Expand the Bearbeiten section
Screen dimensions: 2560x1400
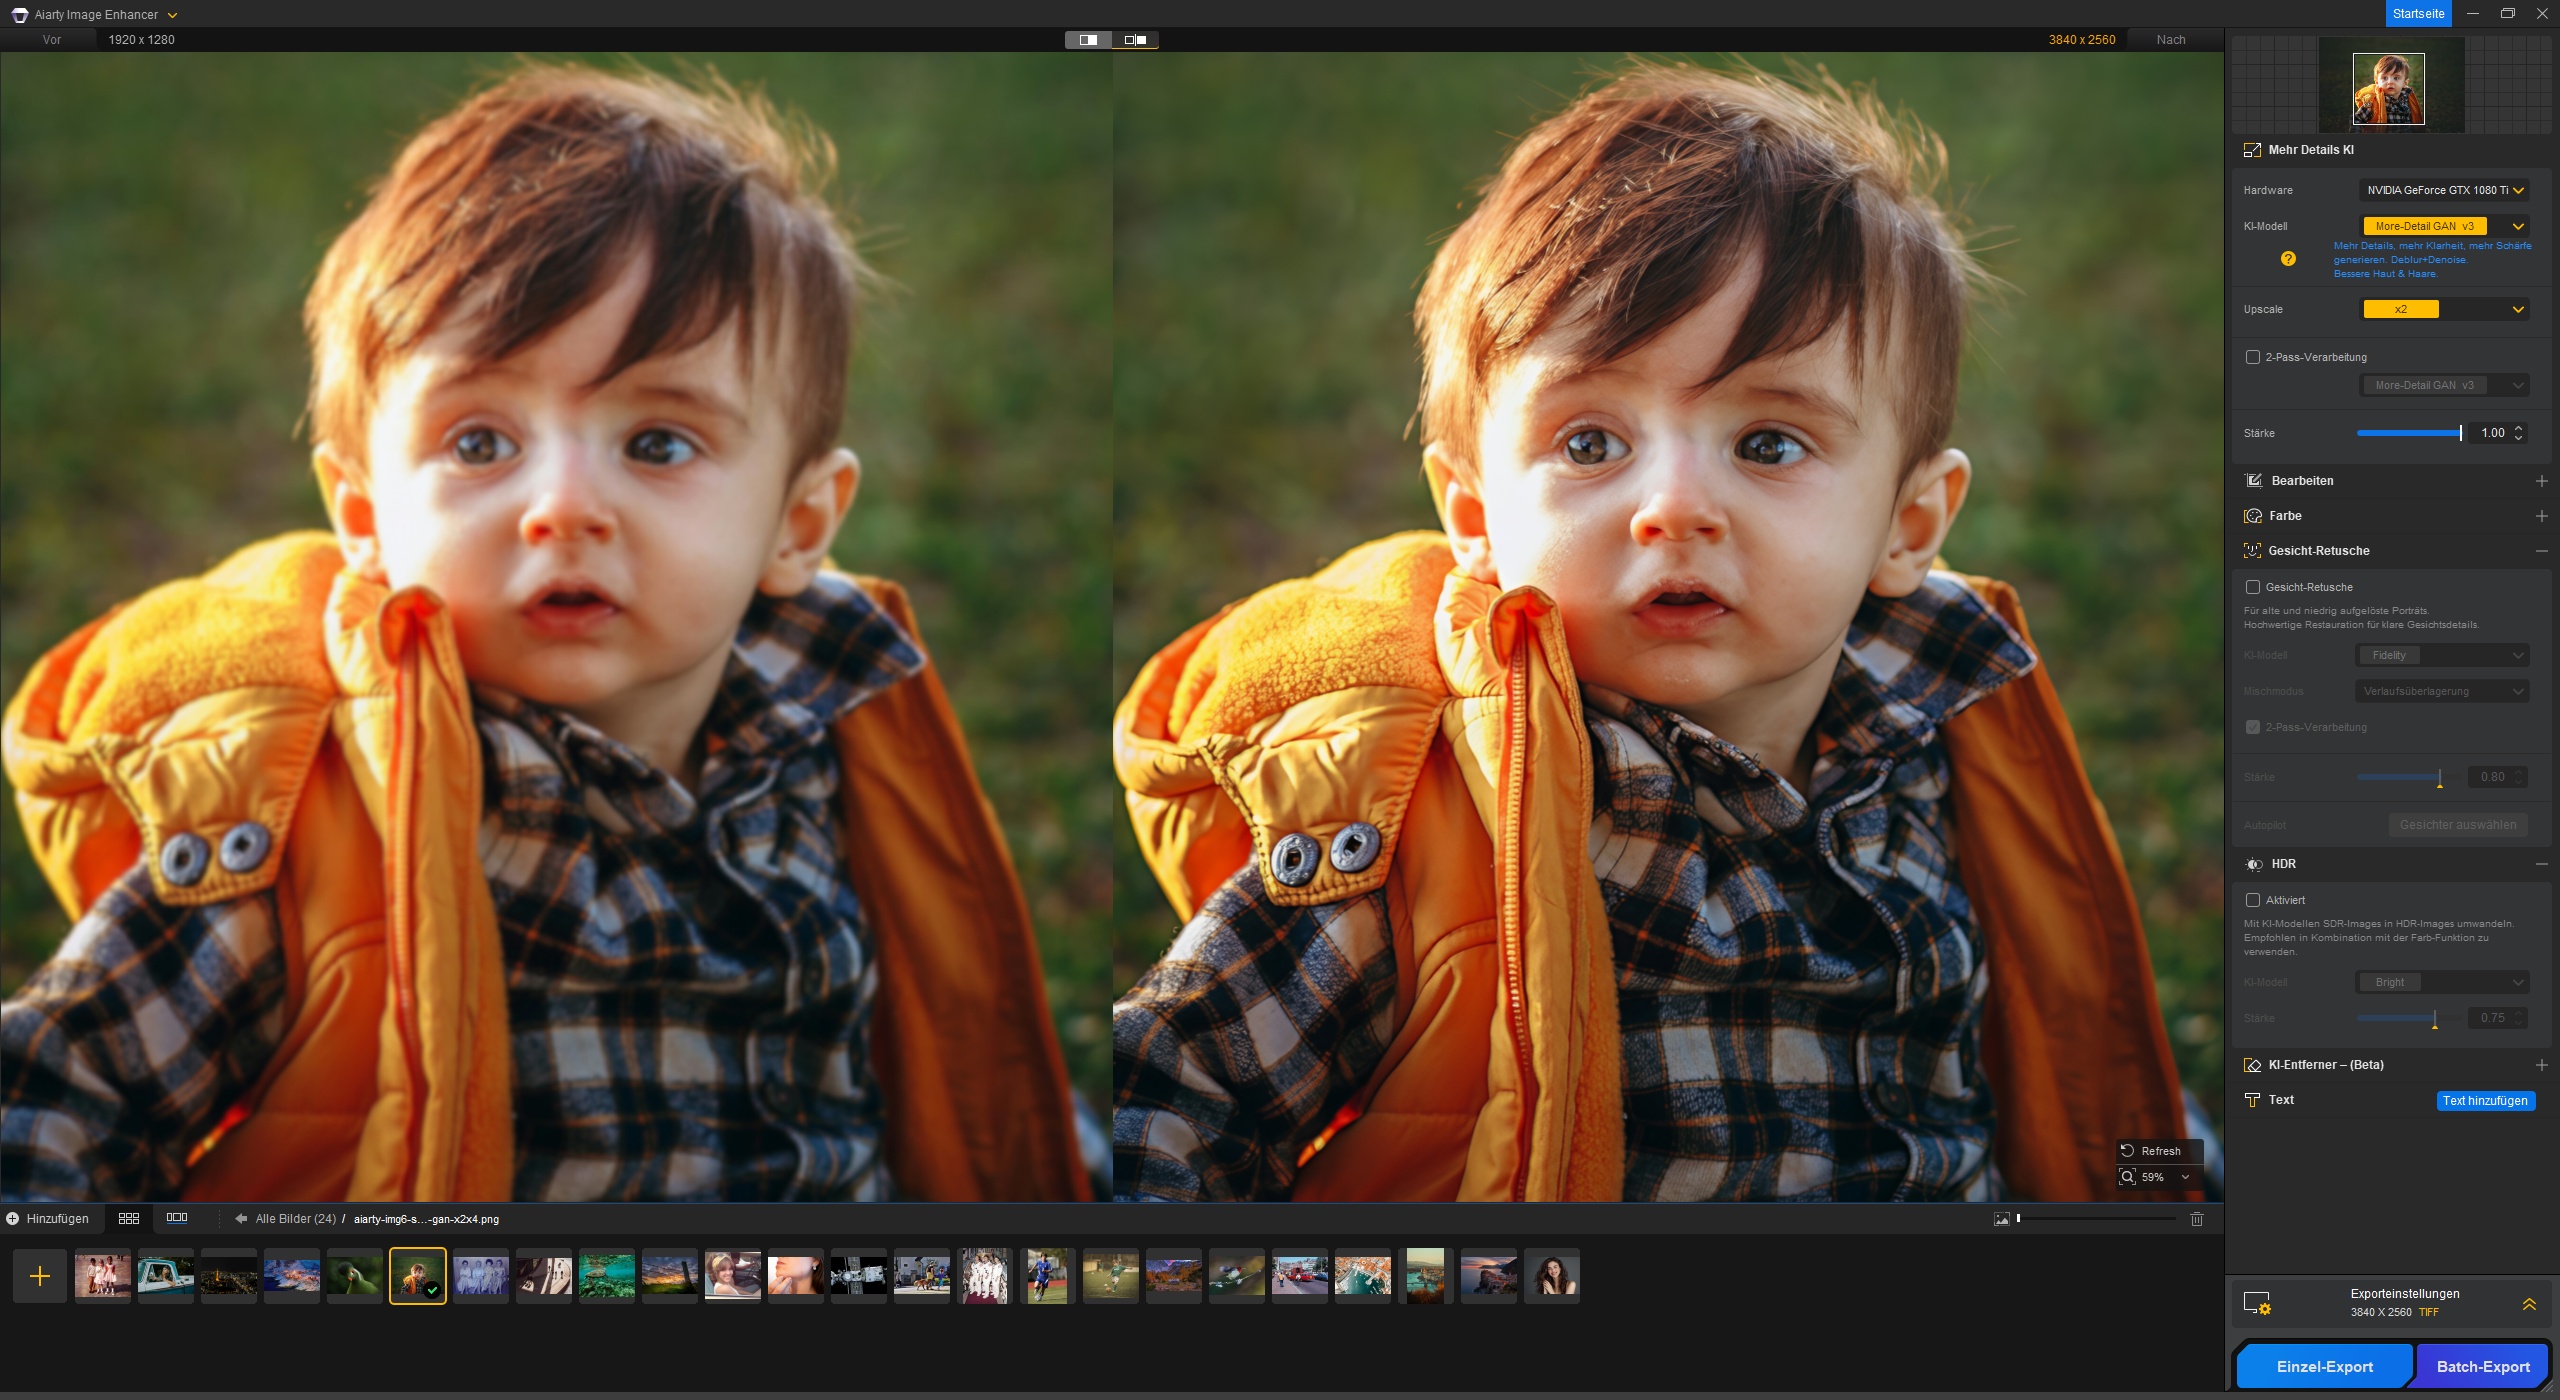[x=2542, y=481]
